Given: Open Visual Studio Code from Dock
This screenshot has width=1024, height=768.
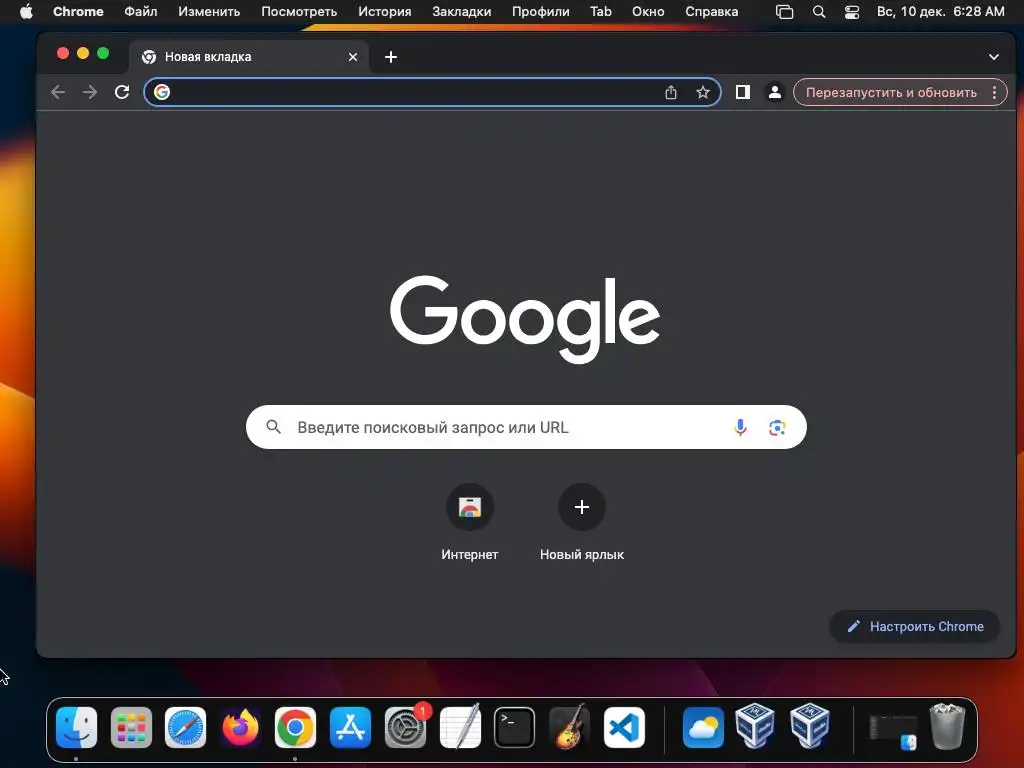Looking at the screenshot, I should pos(624,727).
